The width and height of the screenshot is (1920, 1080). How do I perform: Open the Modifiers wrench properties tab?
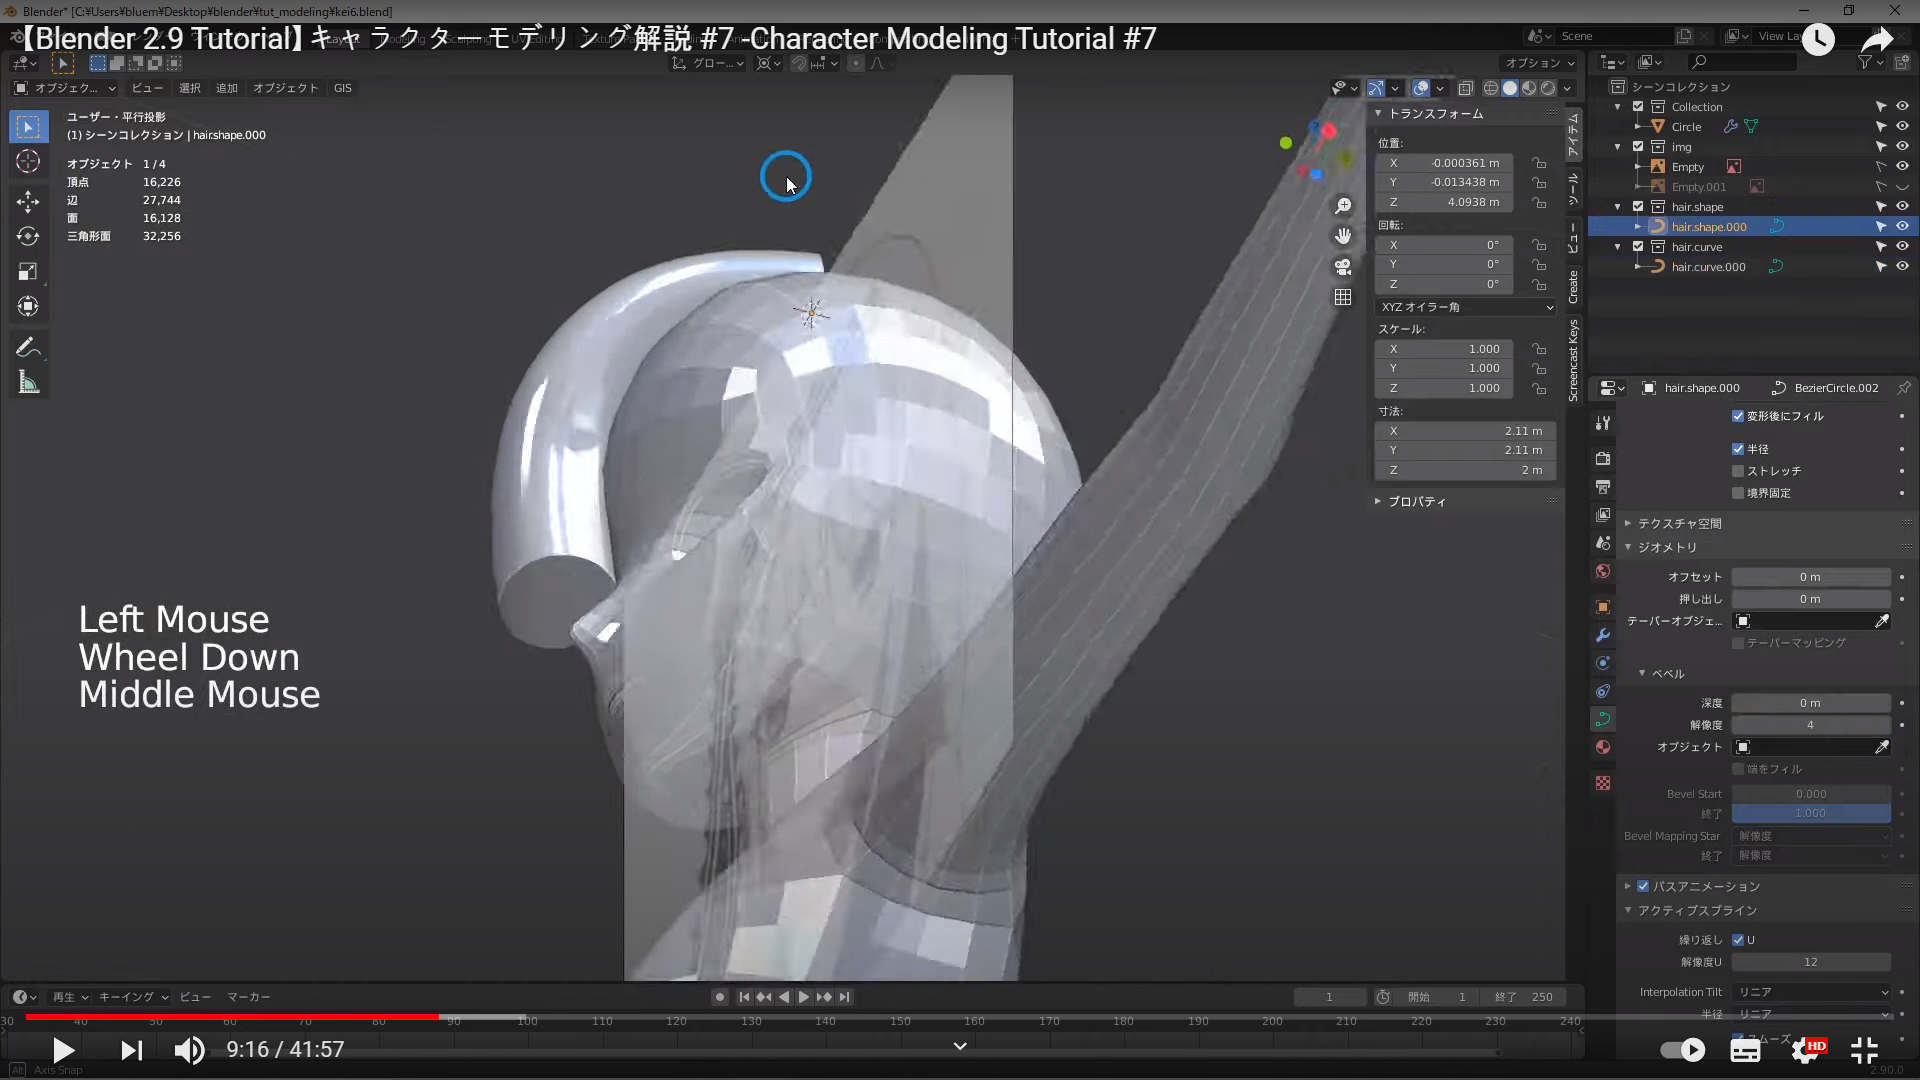click(1603, 635)
